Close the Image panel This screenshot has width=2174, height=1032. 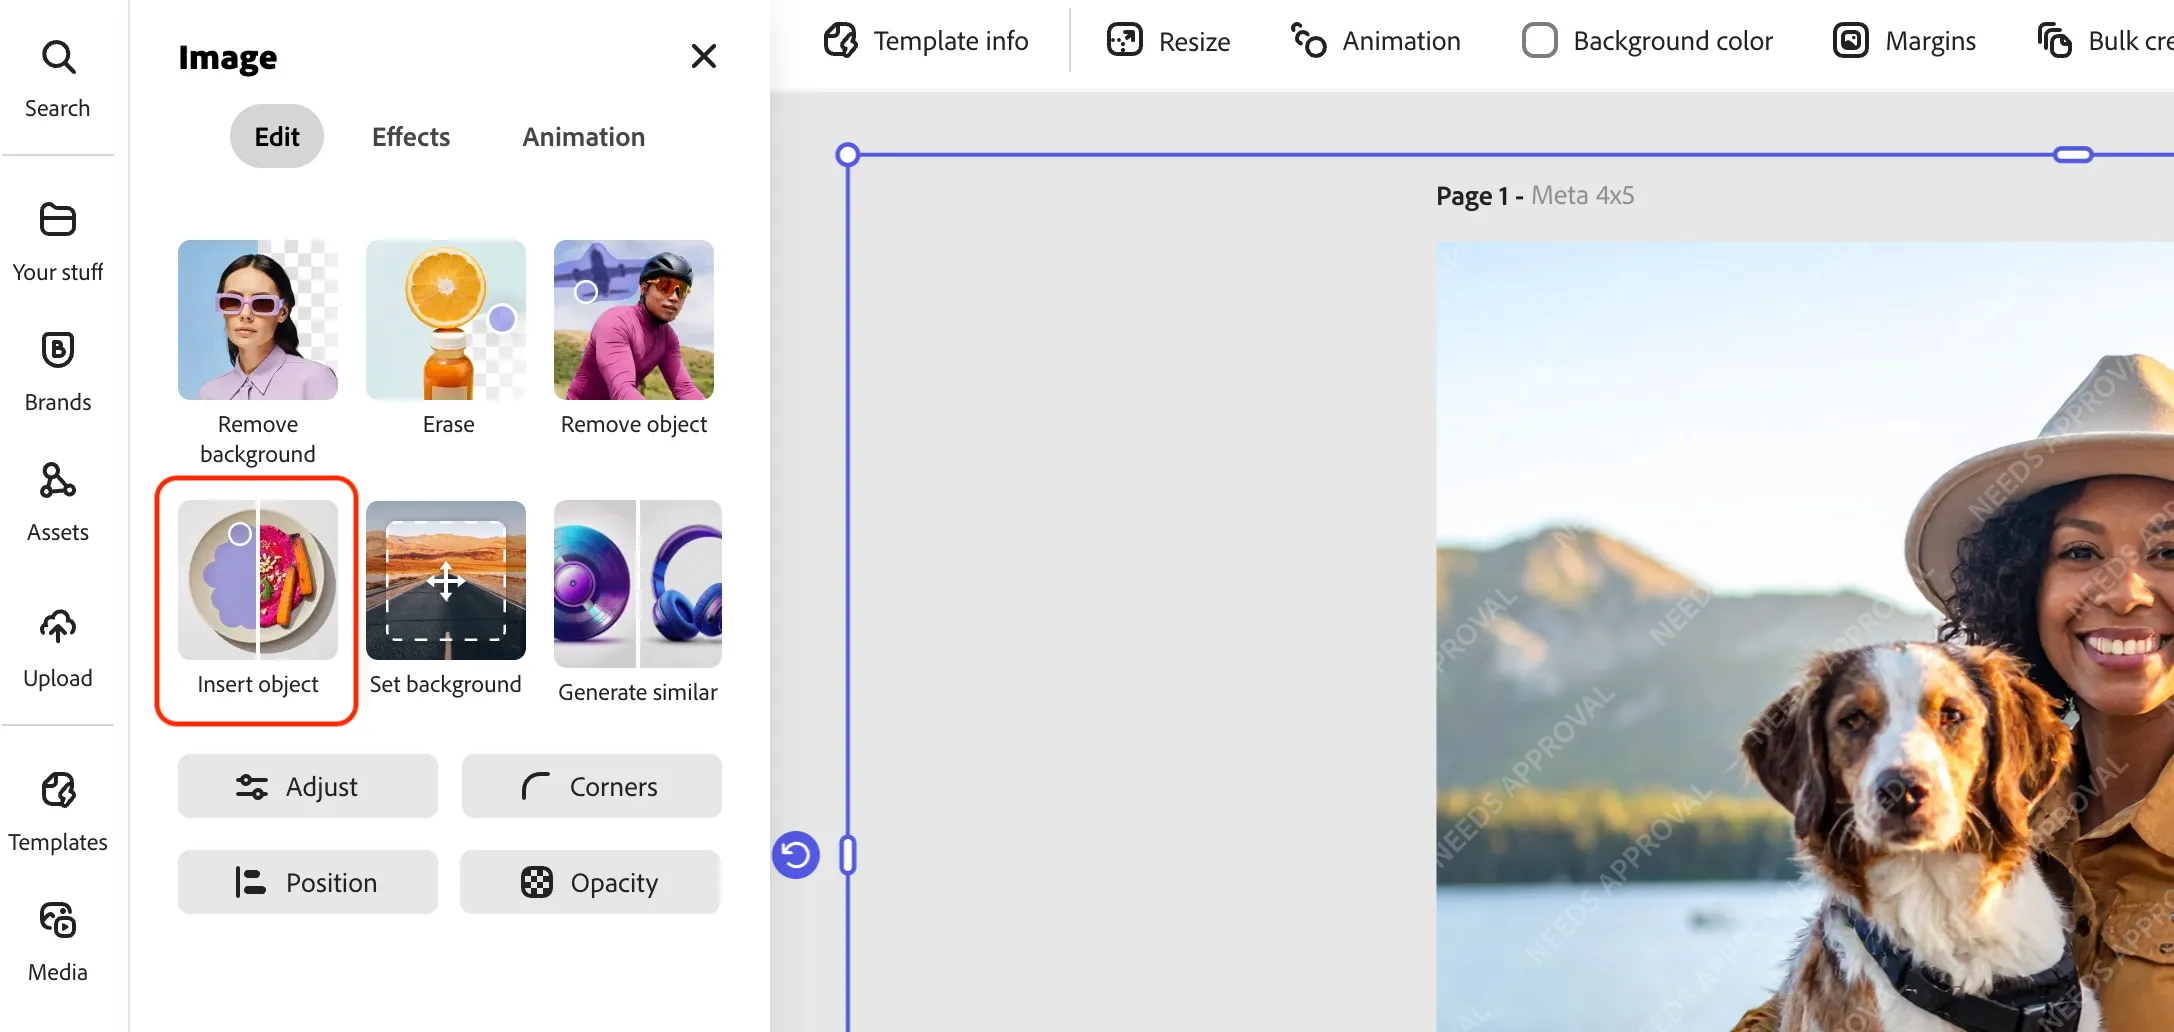[x=704, y=56]
